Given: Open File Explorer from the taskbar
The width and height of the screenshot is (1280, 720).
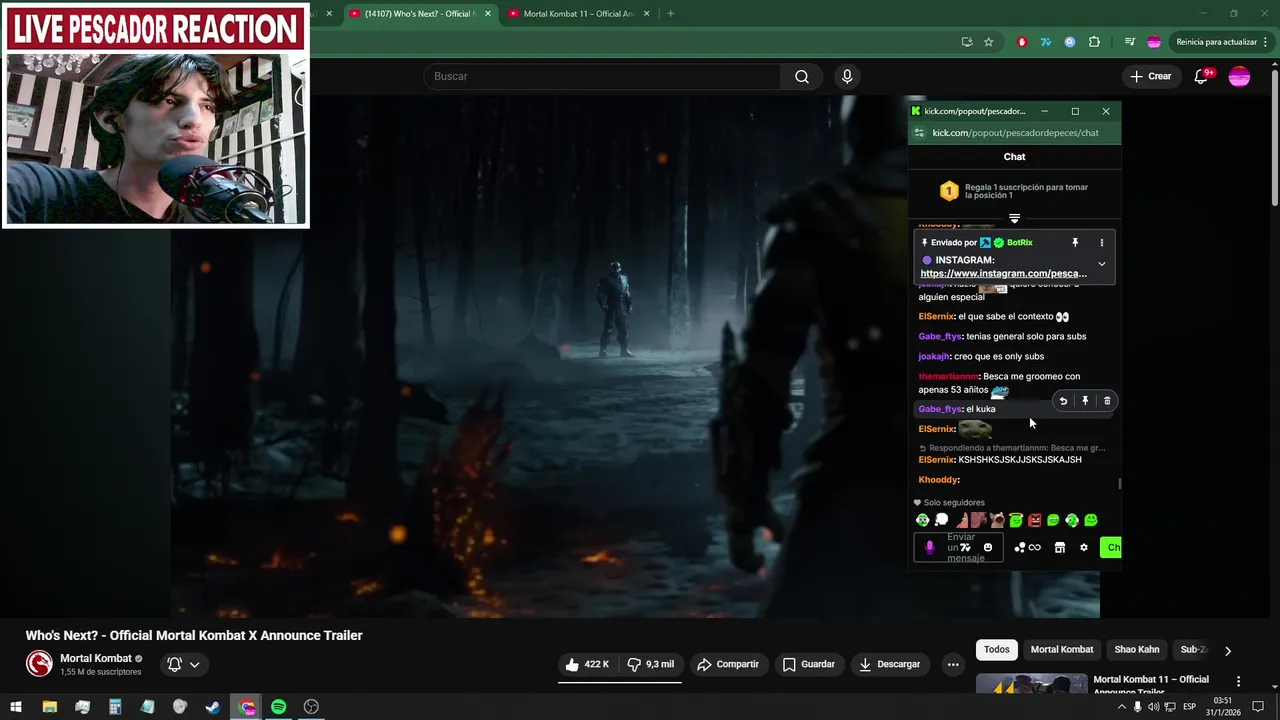Looking at the screenshot, I should coord(50,707).
